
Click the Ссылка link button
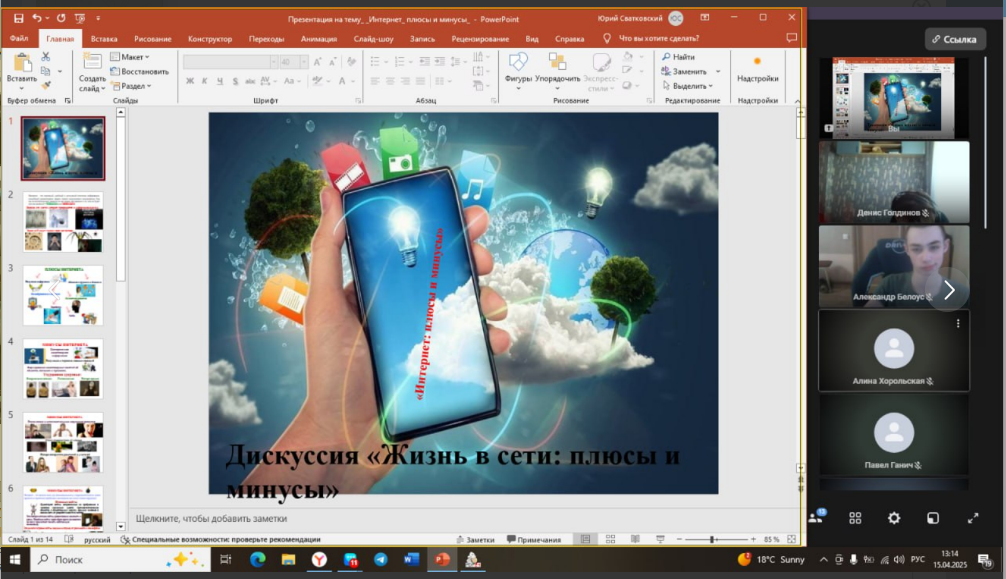tap(954, 39)
